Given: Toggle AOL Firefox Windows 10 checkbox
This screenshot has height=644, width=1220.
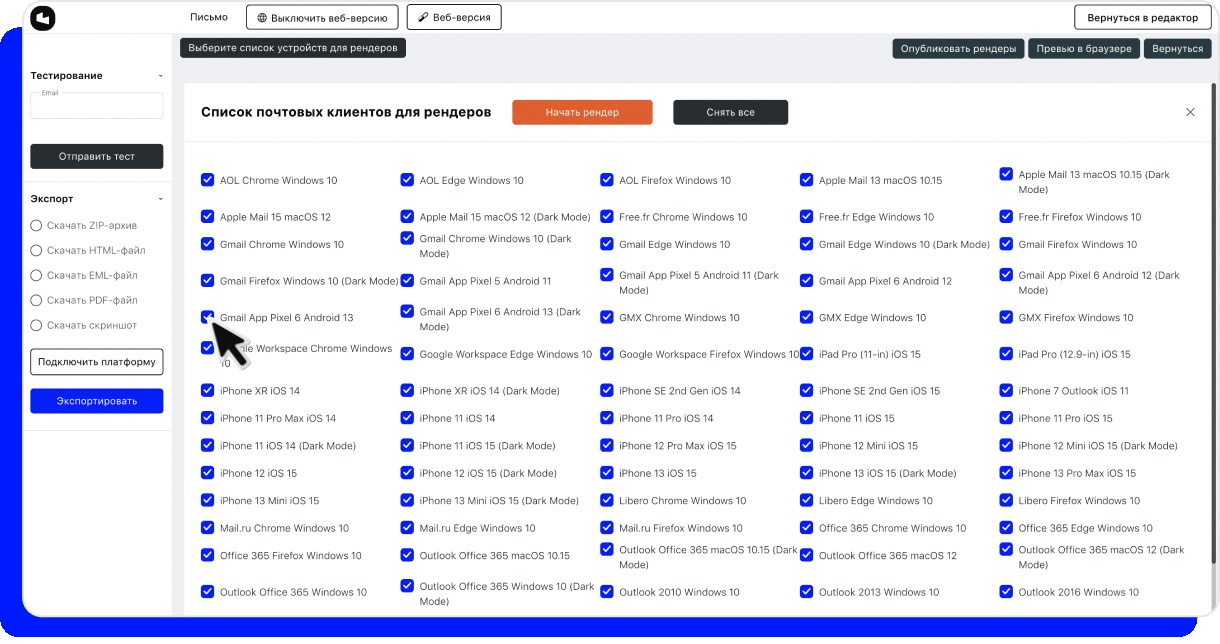Looking at the screenshot, I should 607,180.
